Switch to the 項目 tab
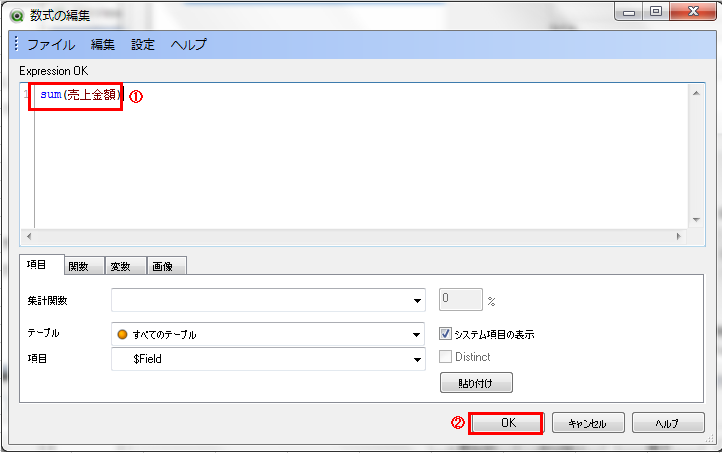The image size is (722, 453). 41,265
